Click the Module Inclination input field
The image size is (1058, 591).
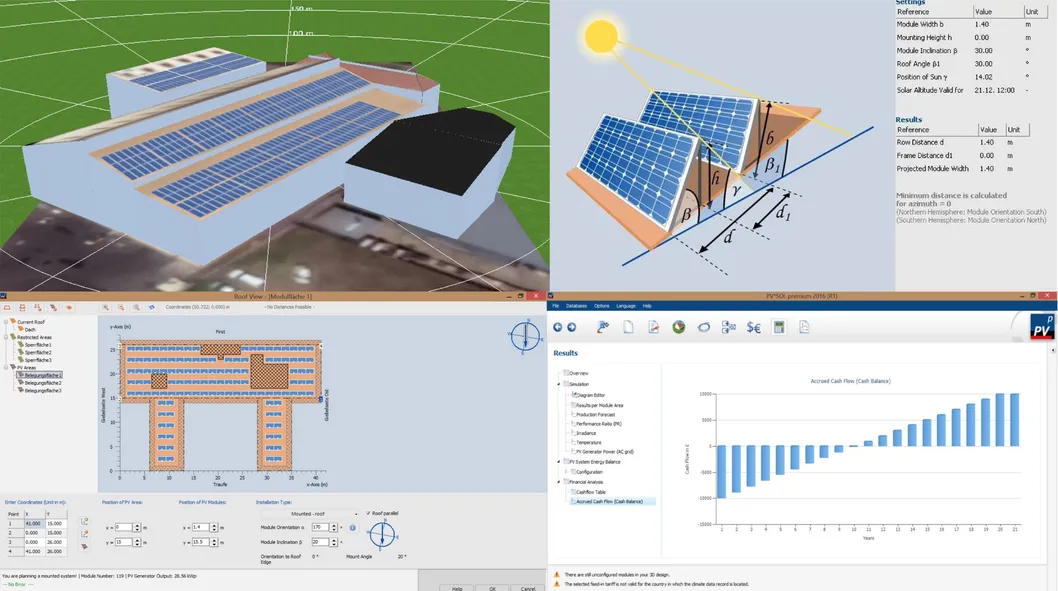tap(323, 541)
